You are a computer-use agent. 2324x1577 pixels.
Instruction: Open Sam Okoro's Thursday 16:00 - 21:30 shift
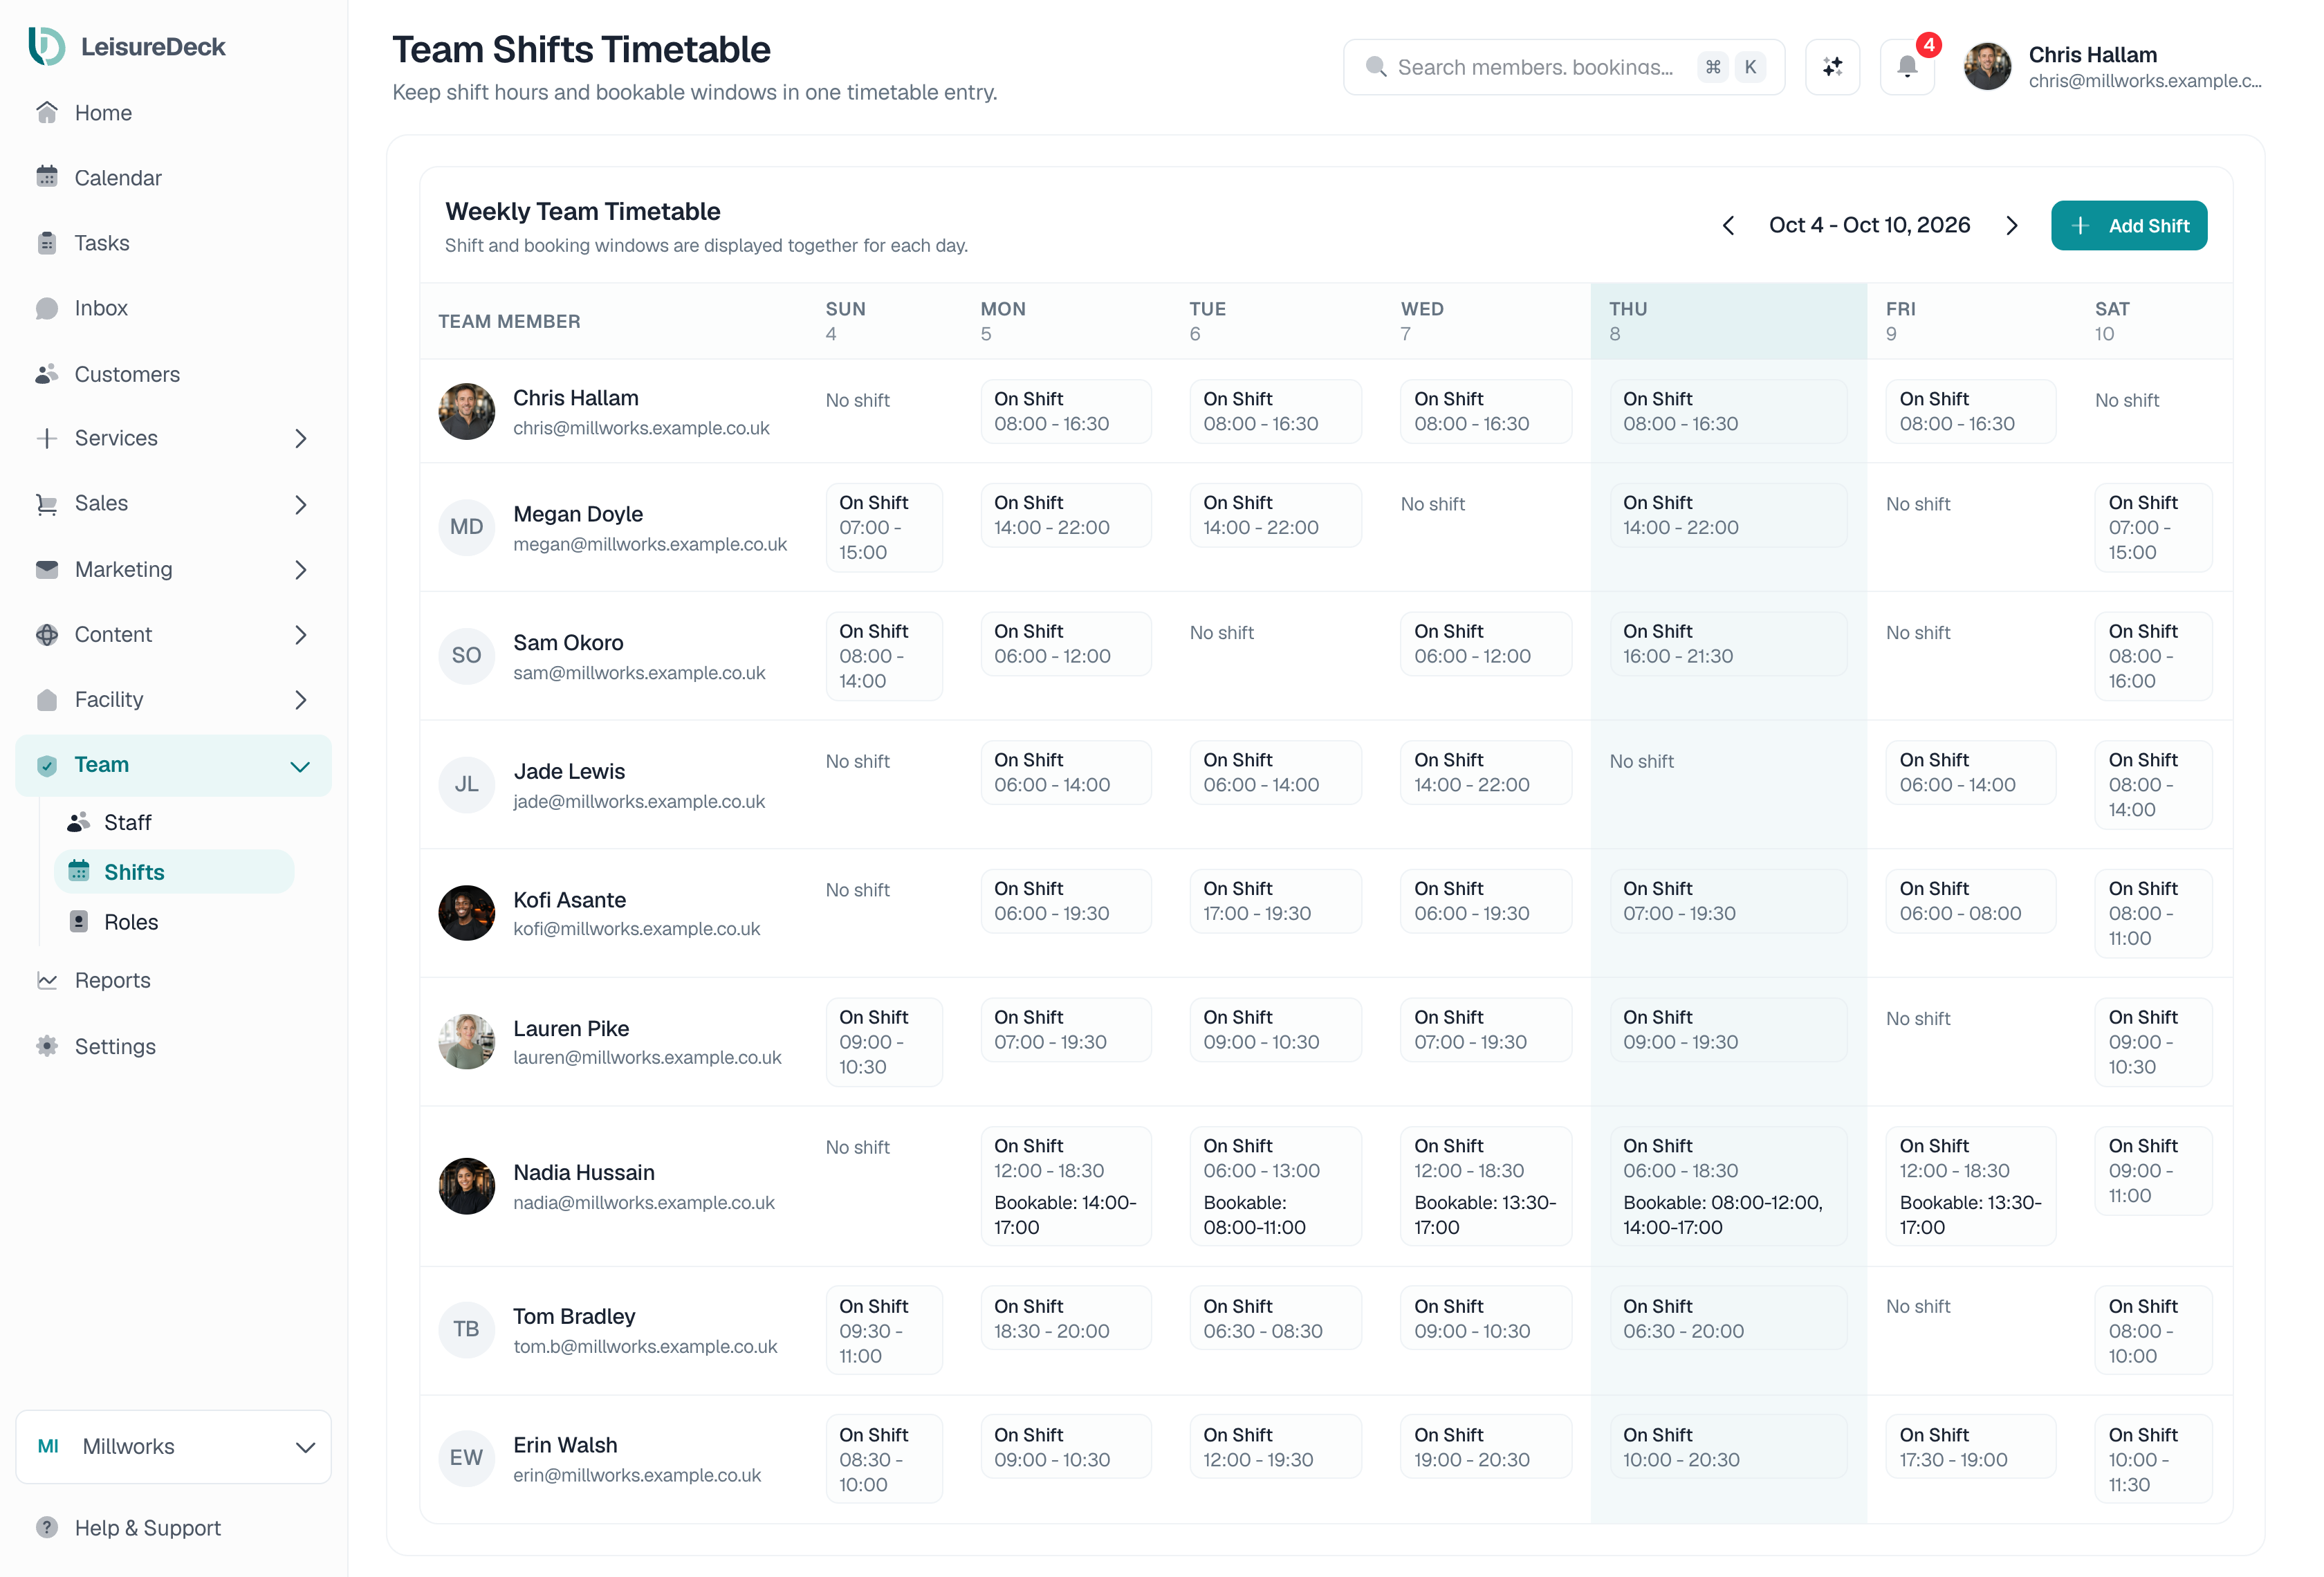click(x=1729, y=644)
